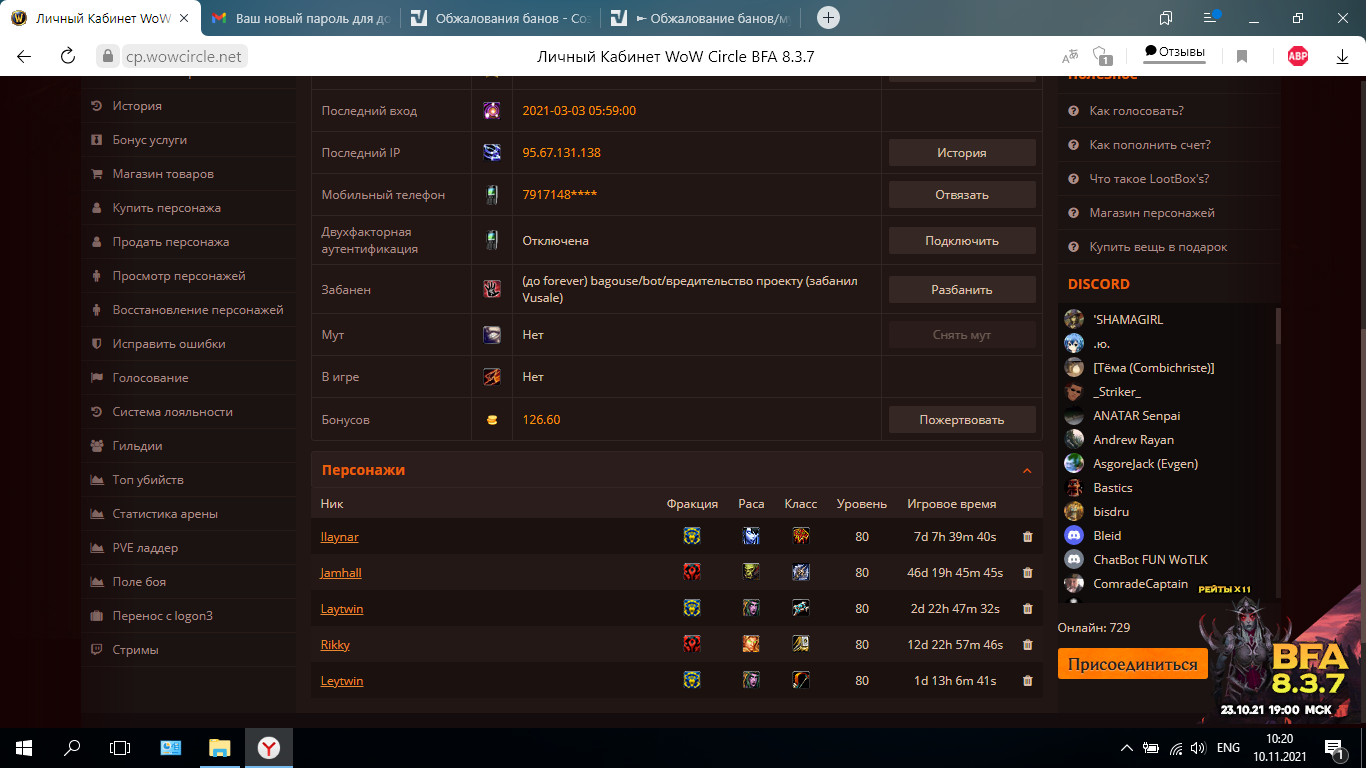
Task: Open the Jamhall character link
Action: [341, 573]
